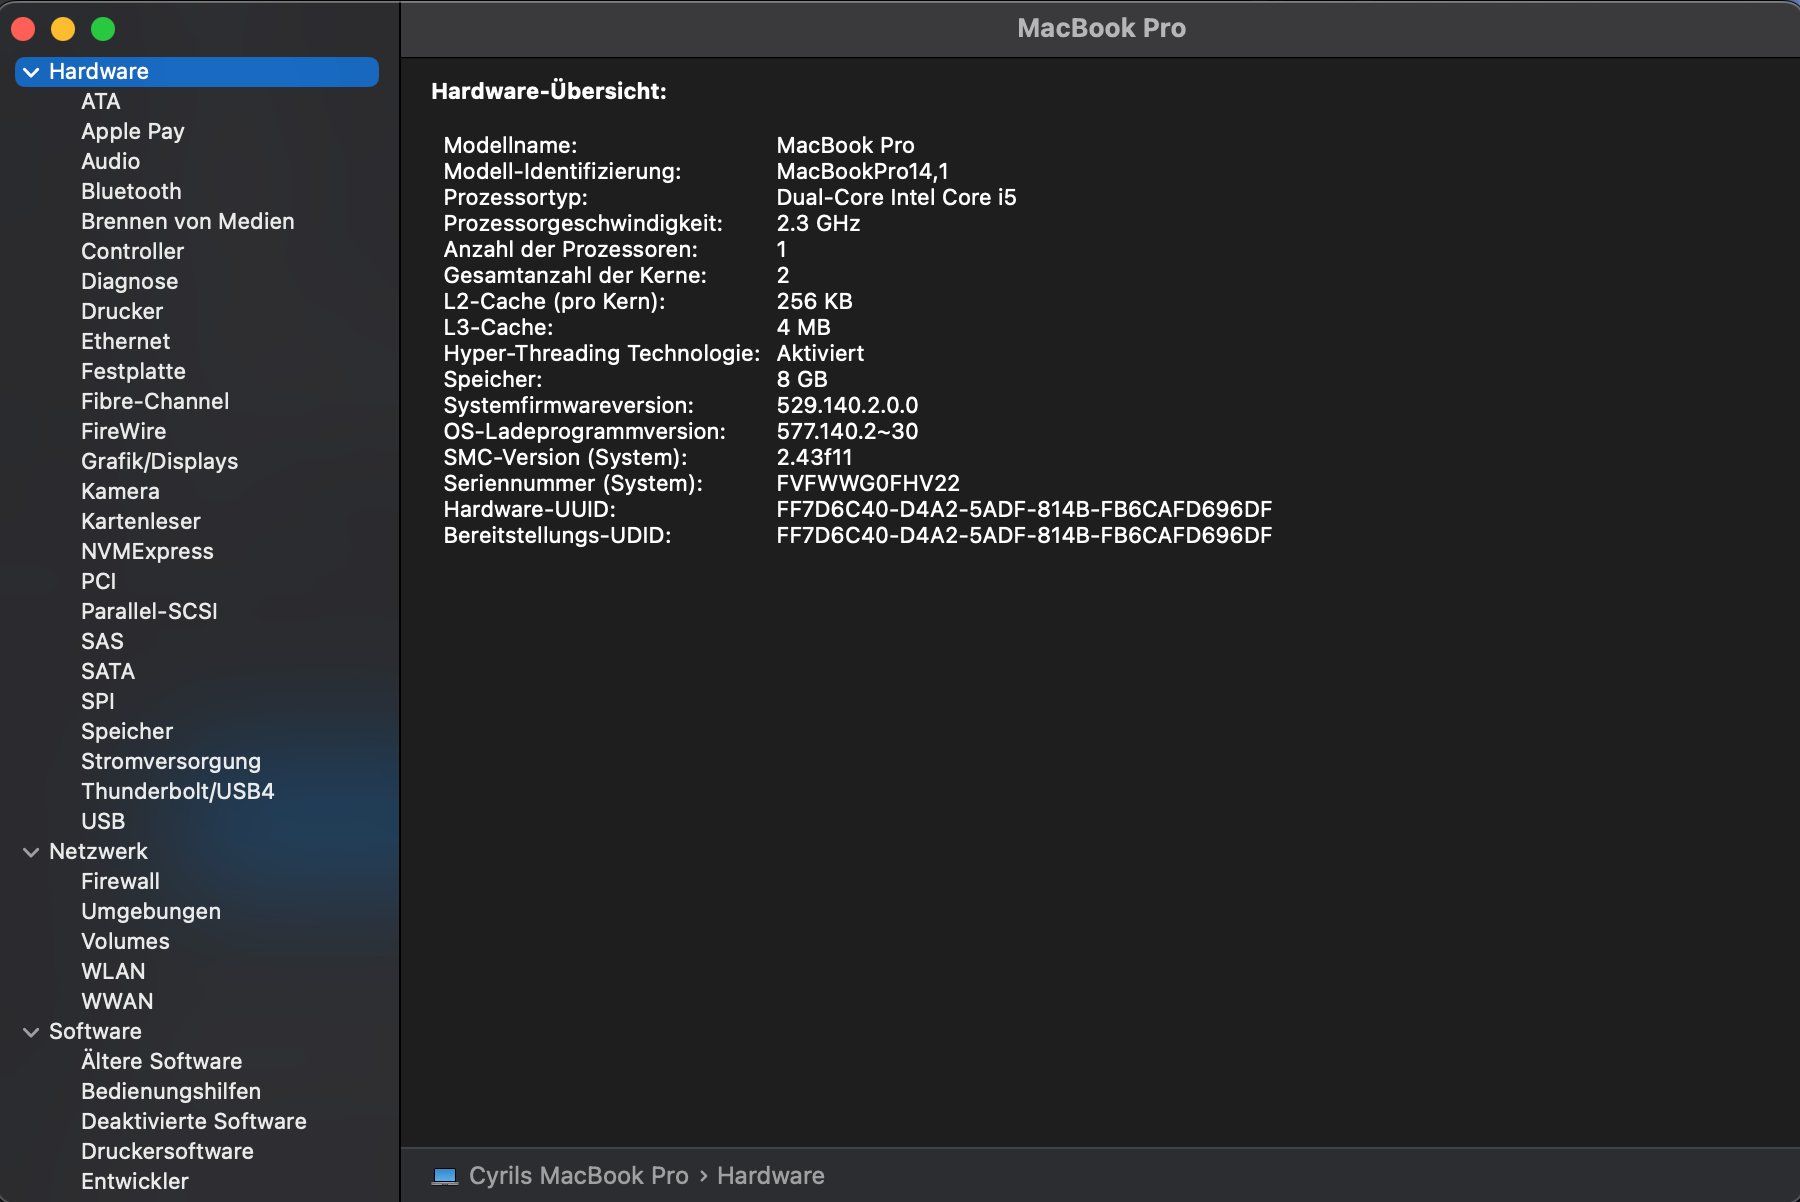Open the SPI entry
Image resolution: width=1800 pixels, height=1202 pixels.
tap(98, 702)
